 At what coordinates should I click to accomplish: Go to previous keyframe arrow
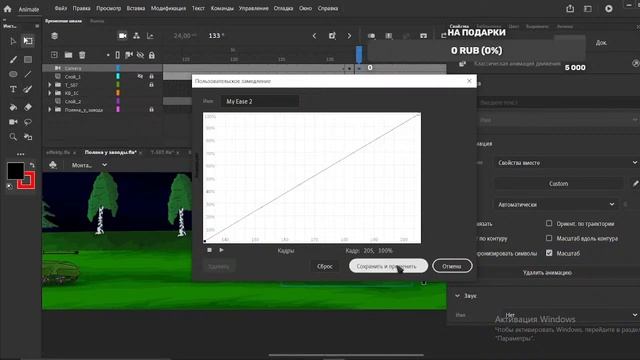click(314, 36)
